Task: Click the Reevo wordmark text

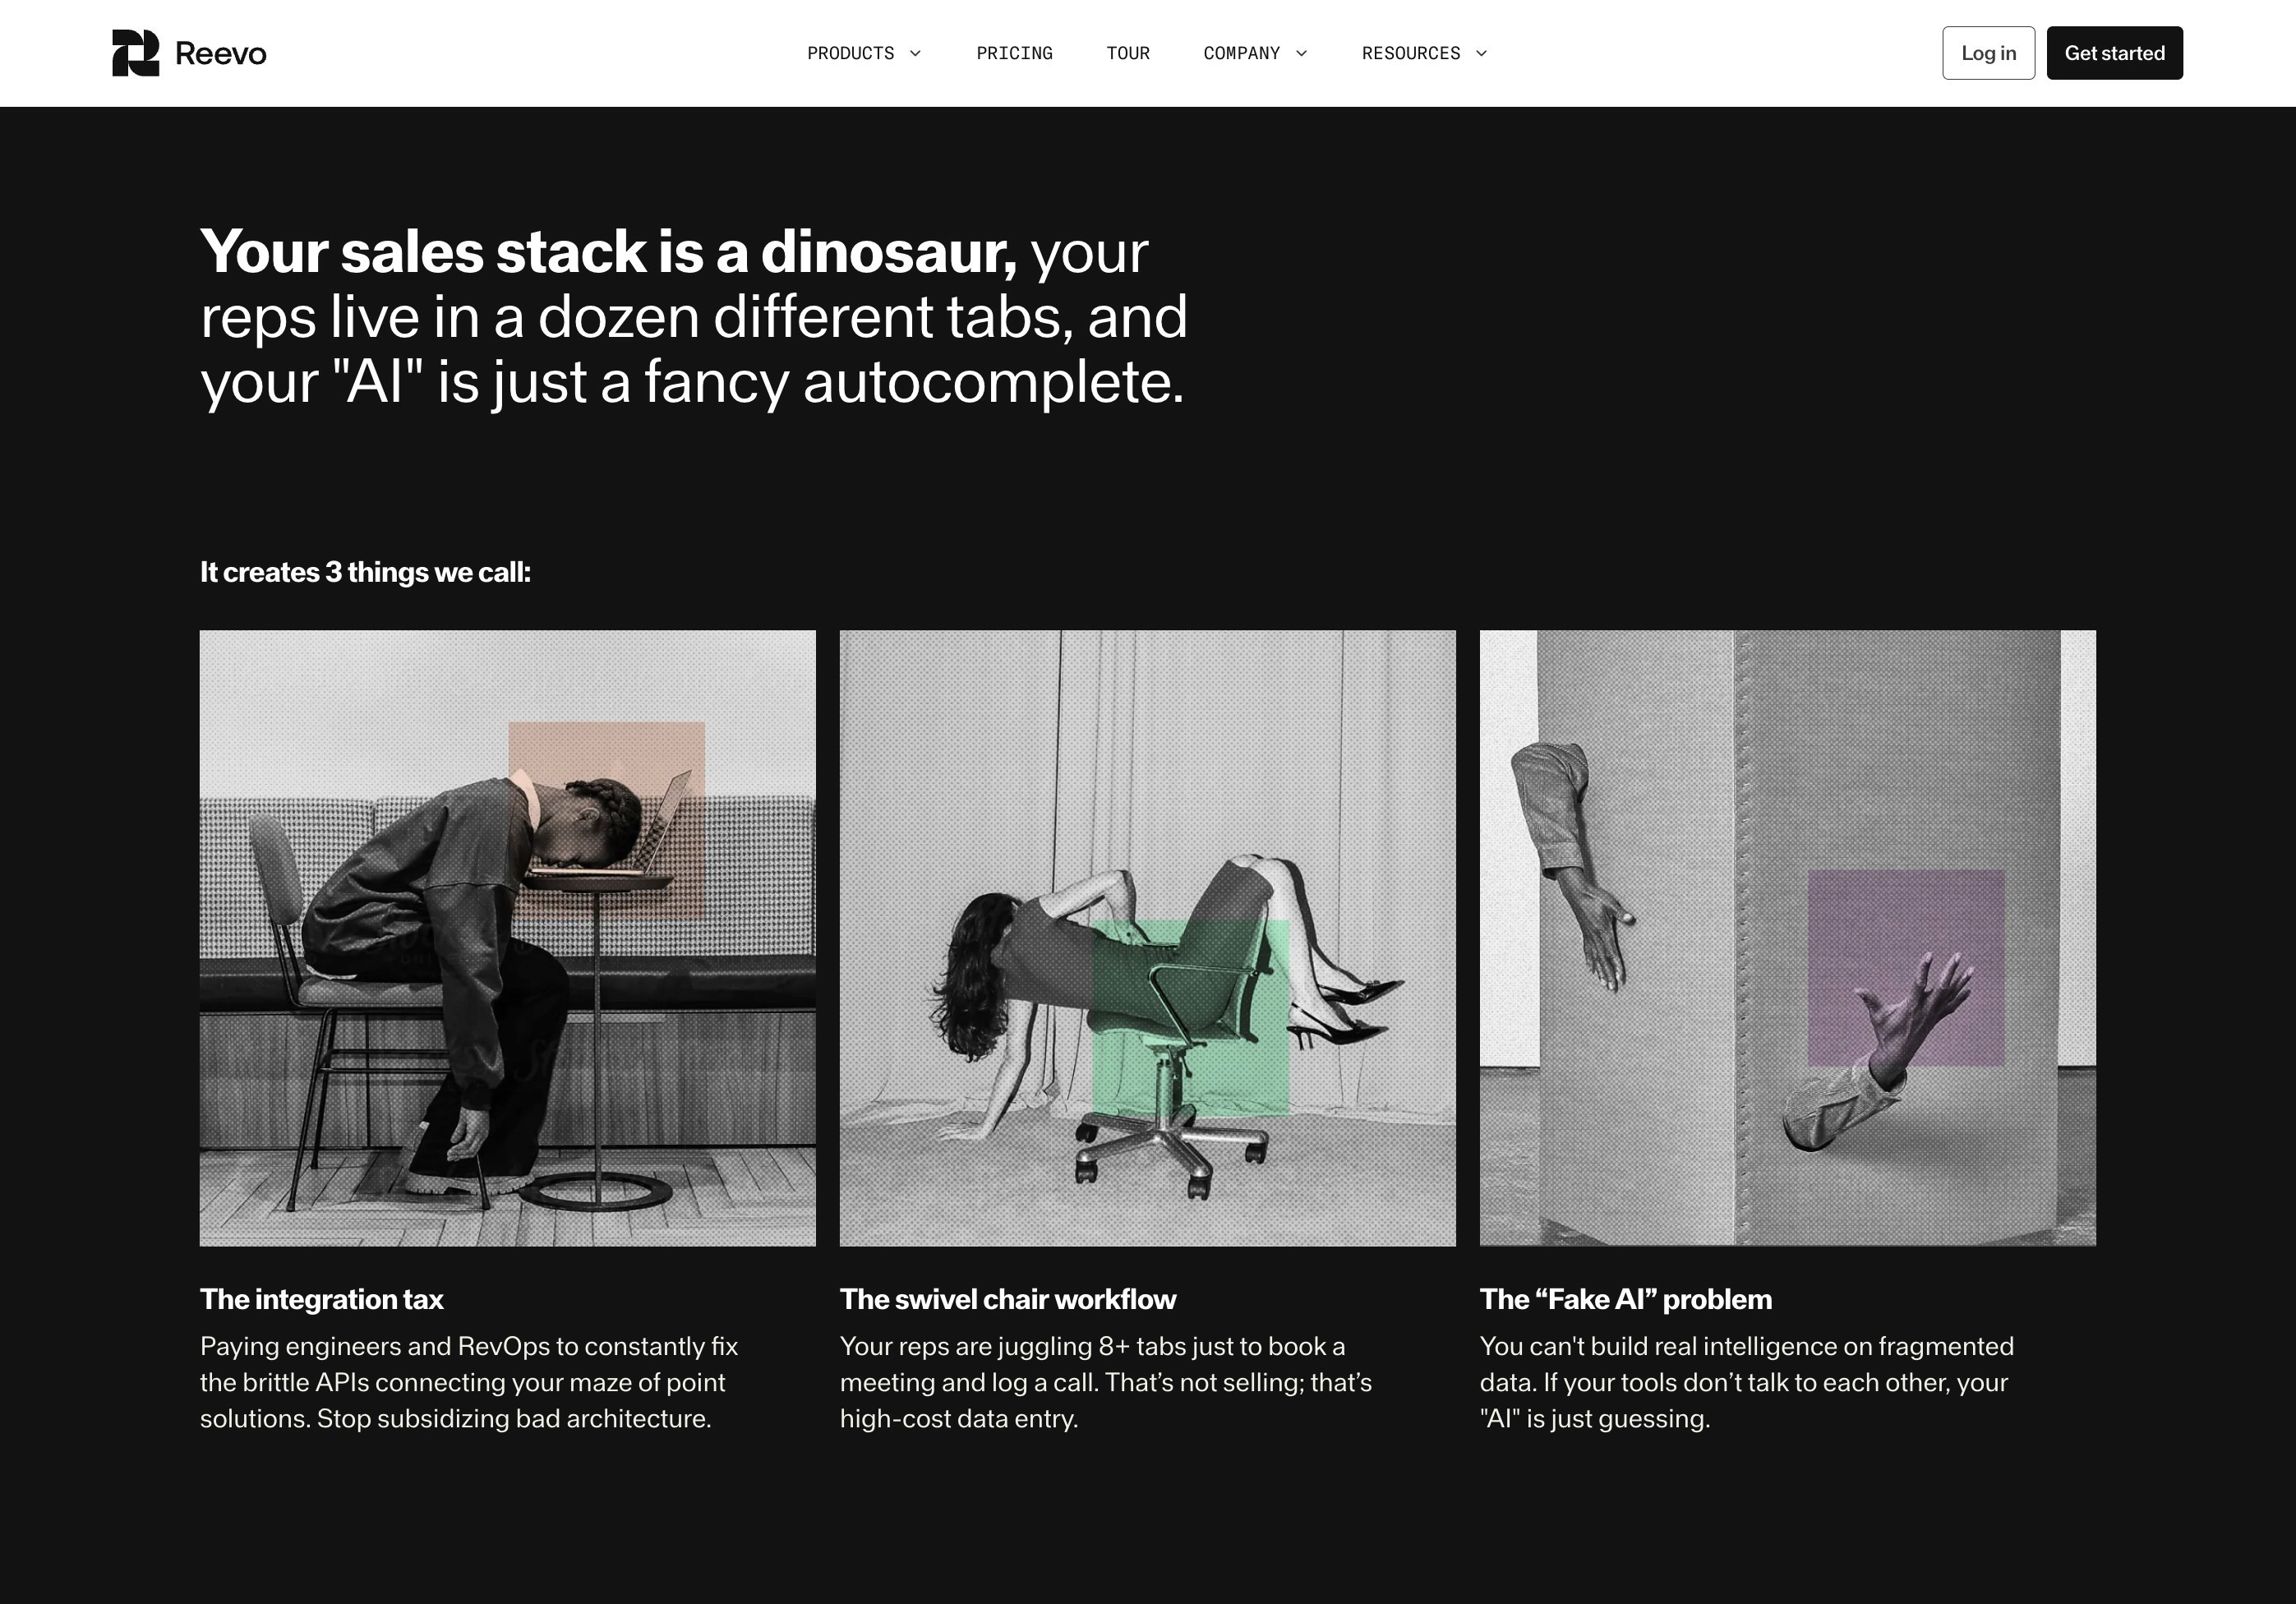Action: 220,54
